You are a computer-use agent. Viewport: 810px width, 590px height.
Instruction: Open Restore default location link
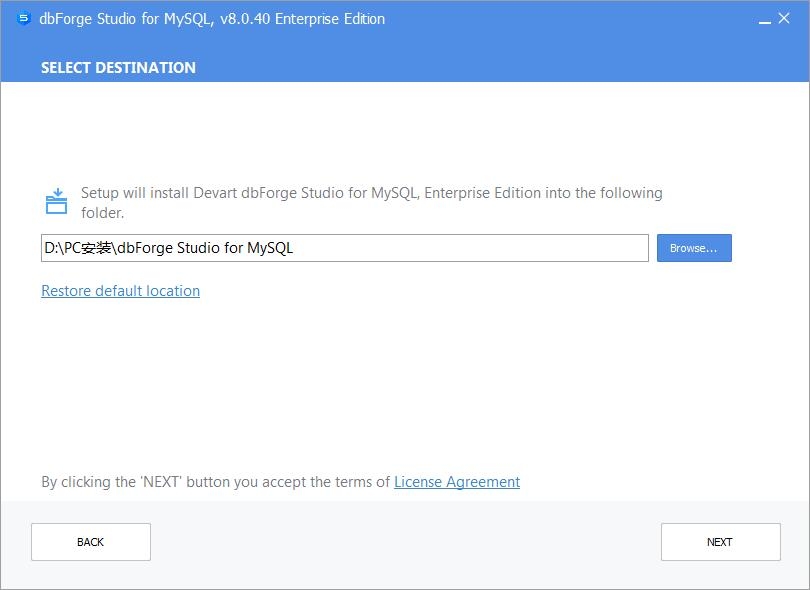120,291
